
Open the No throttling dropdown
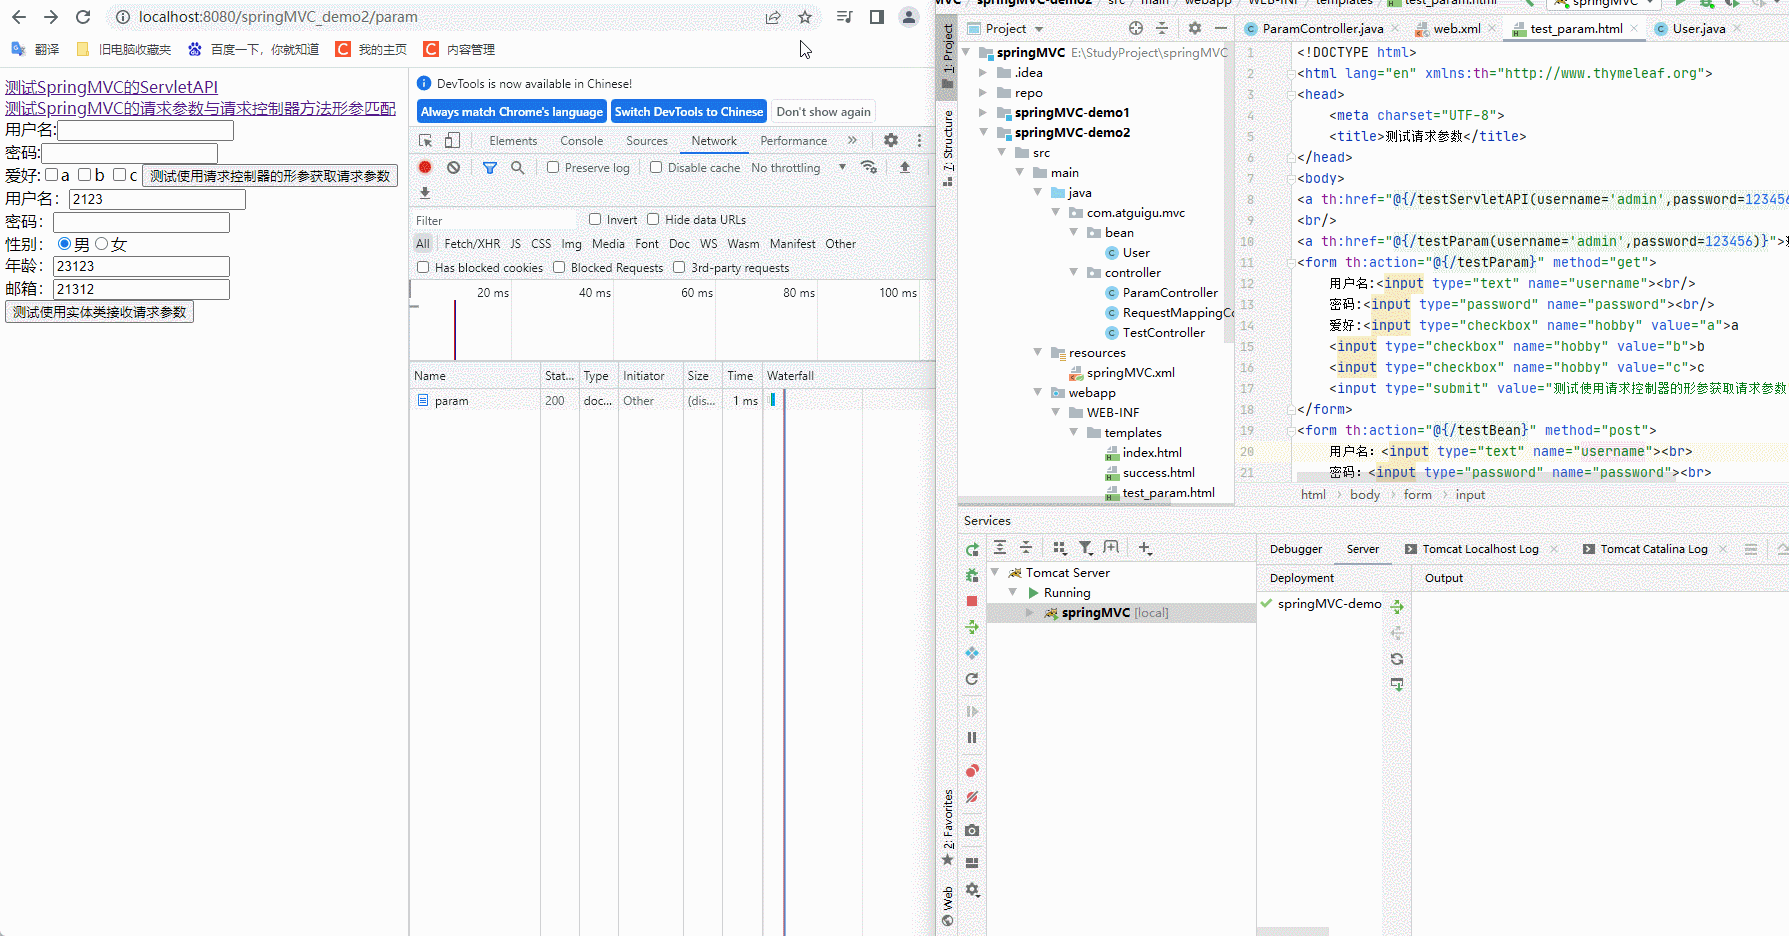pyautogui.click(x=799, y=168)
